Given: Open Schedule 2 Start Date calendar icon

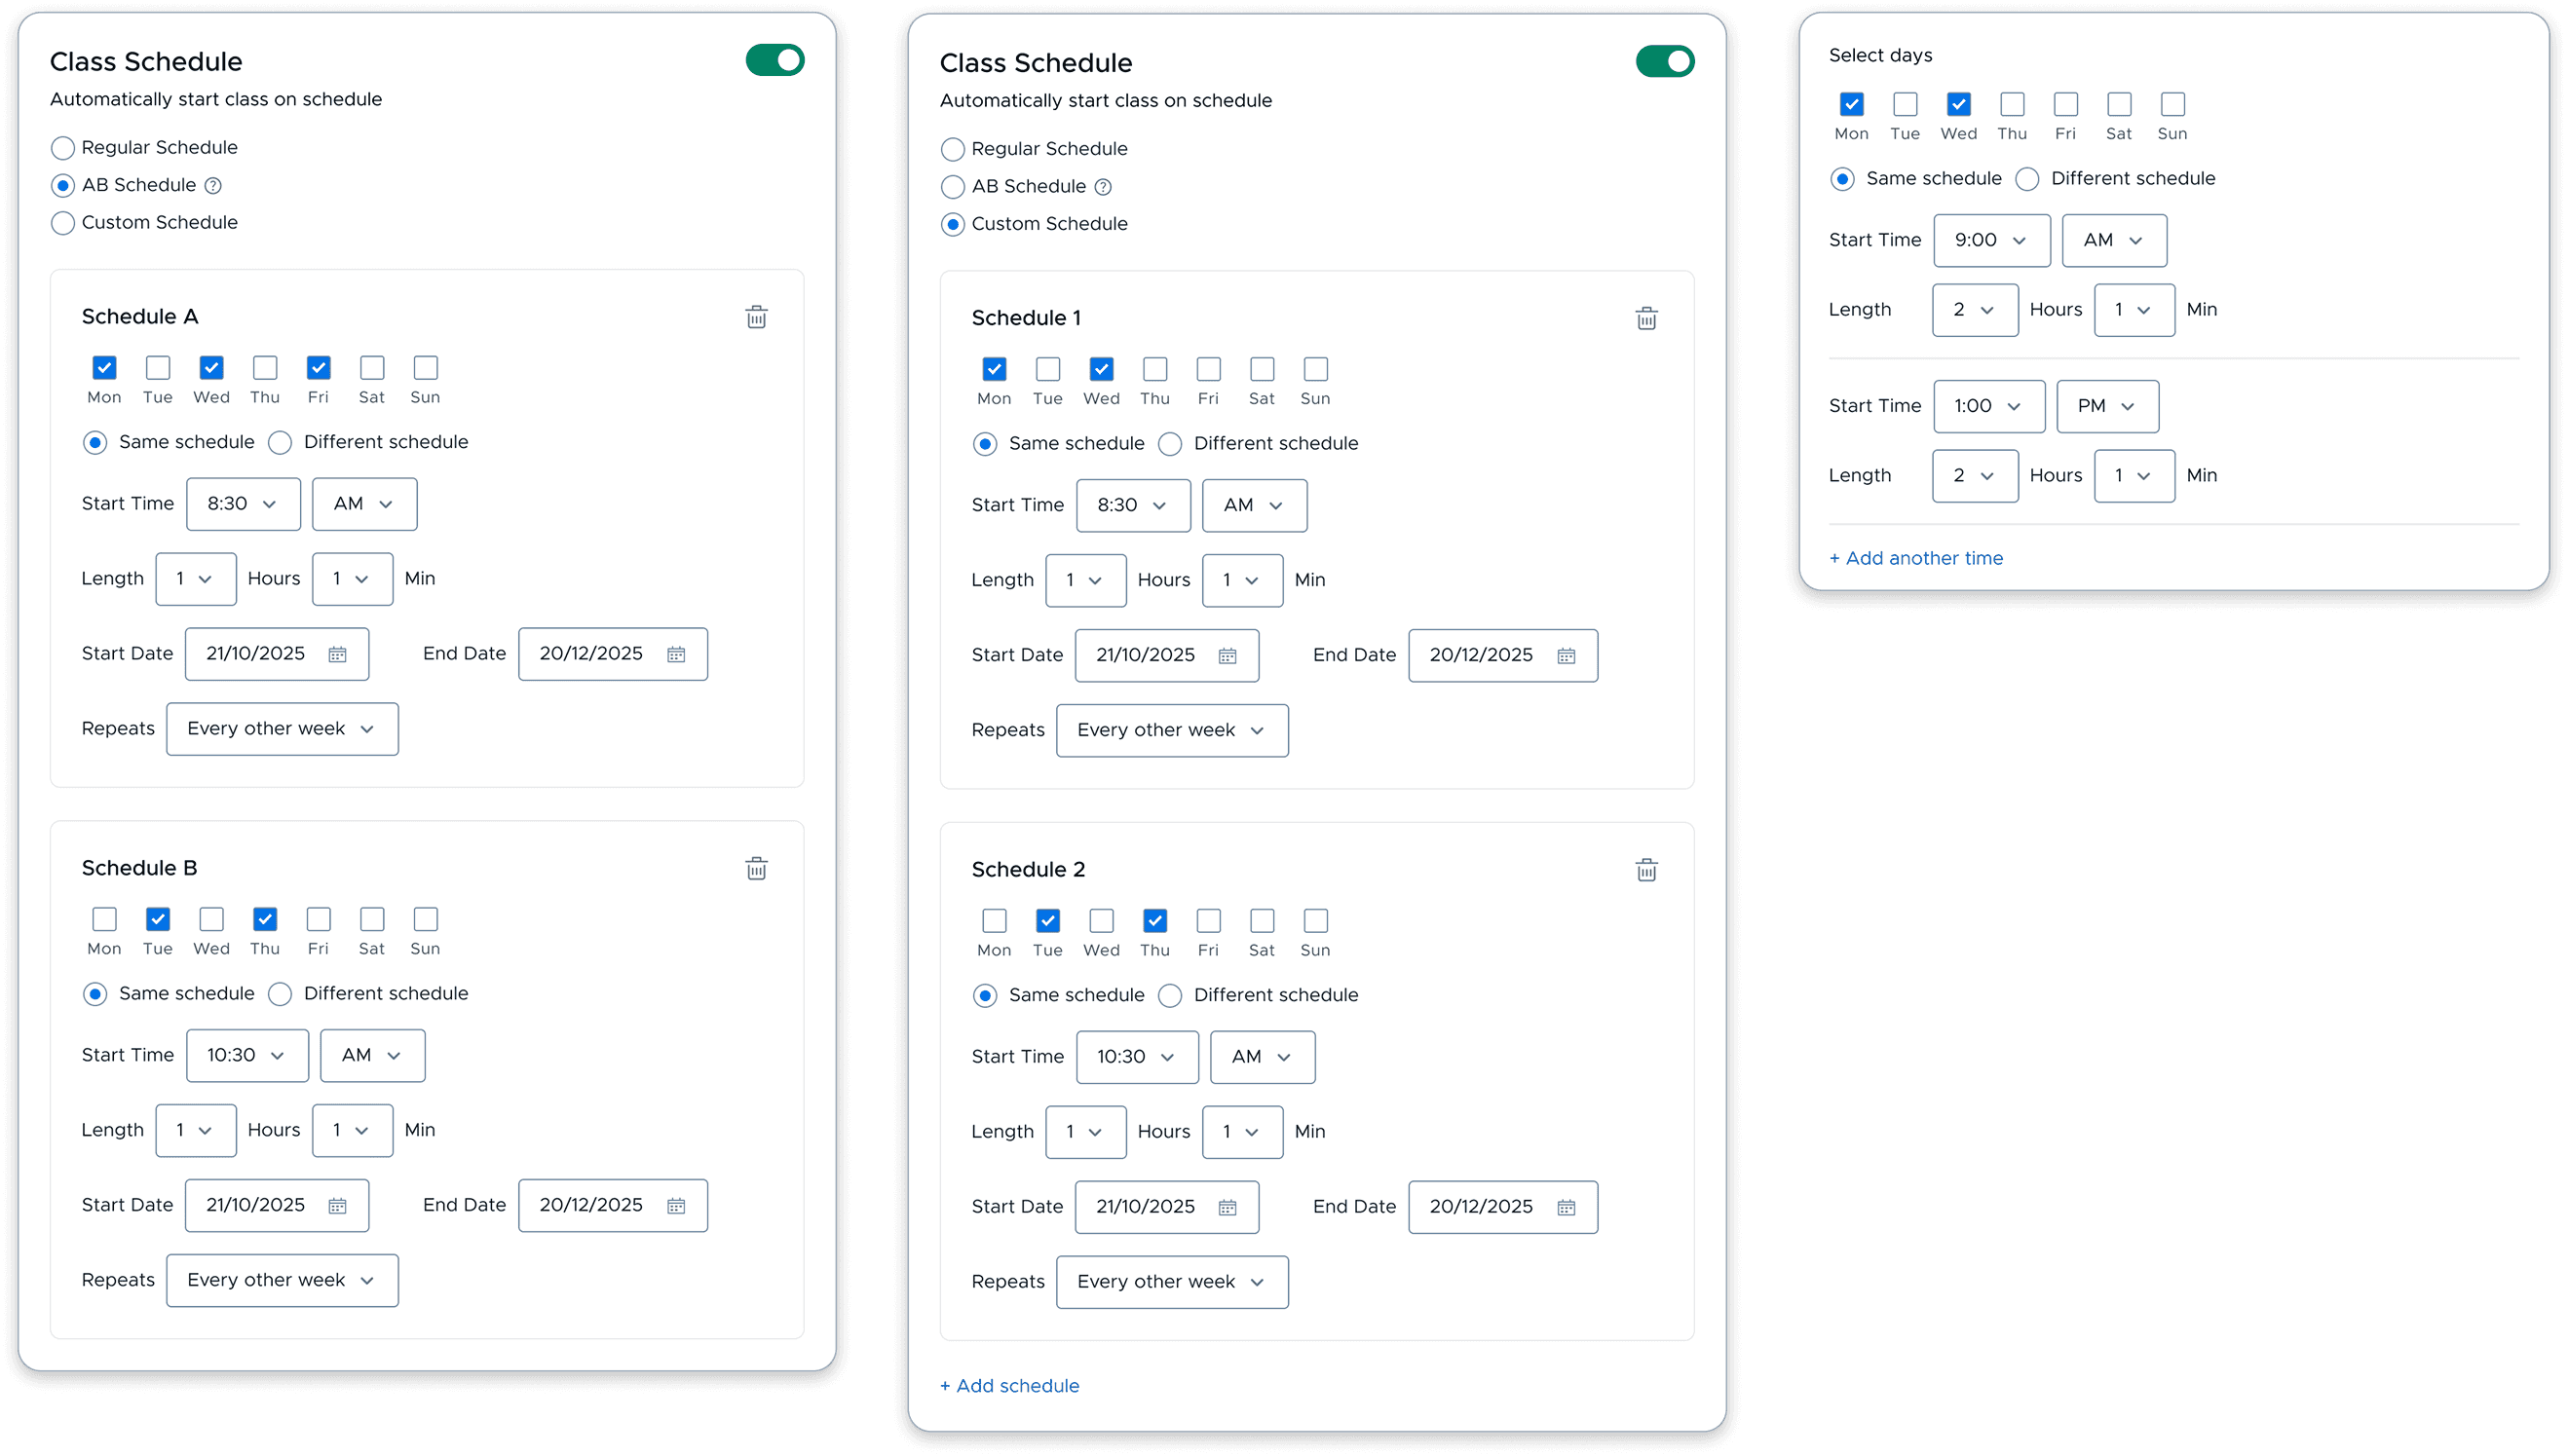Looking at the screenshot, I should click(x=1227, y=1208).
